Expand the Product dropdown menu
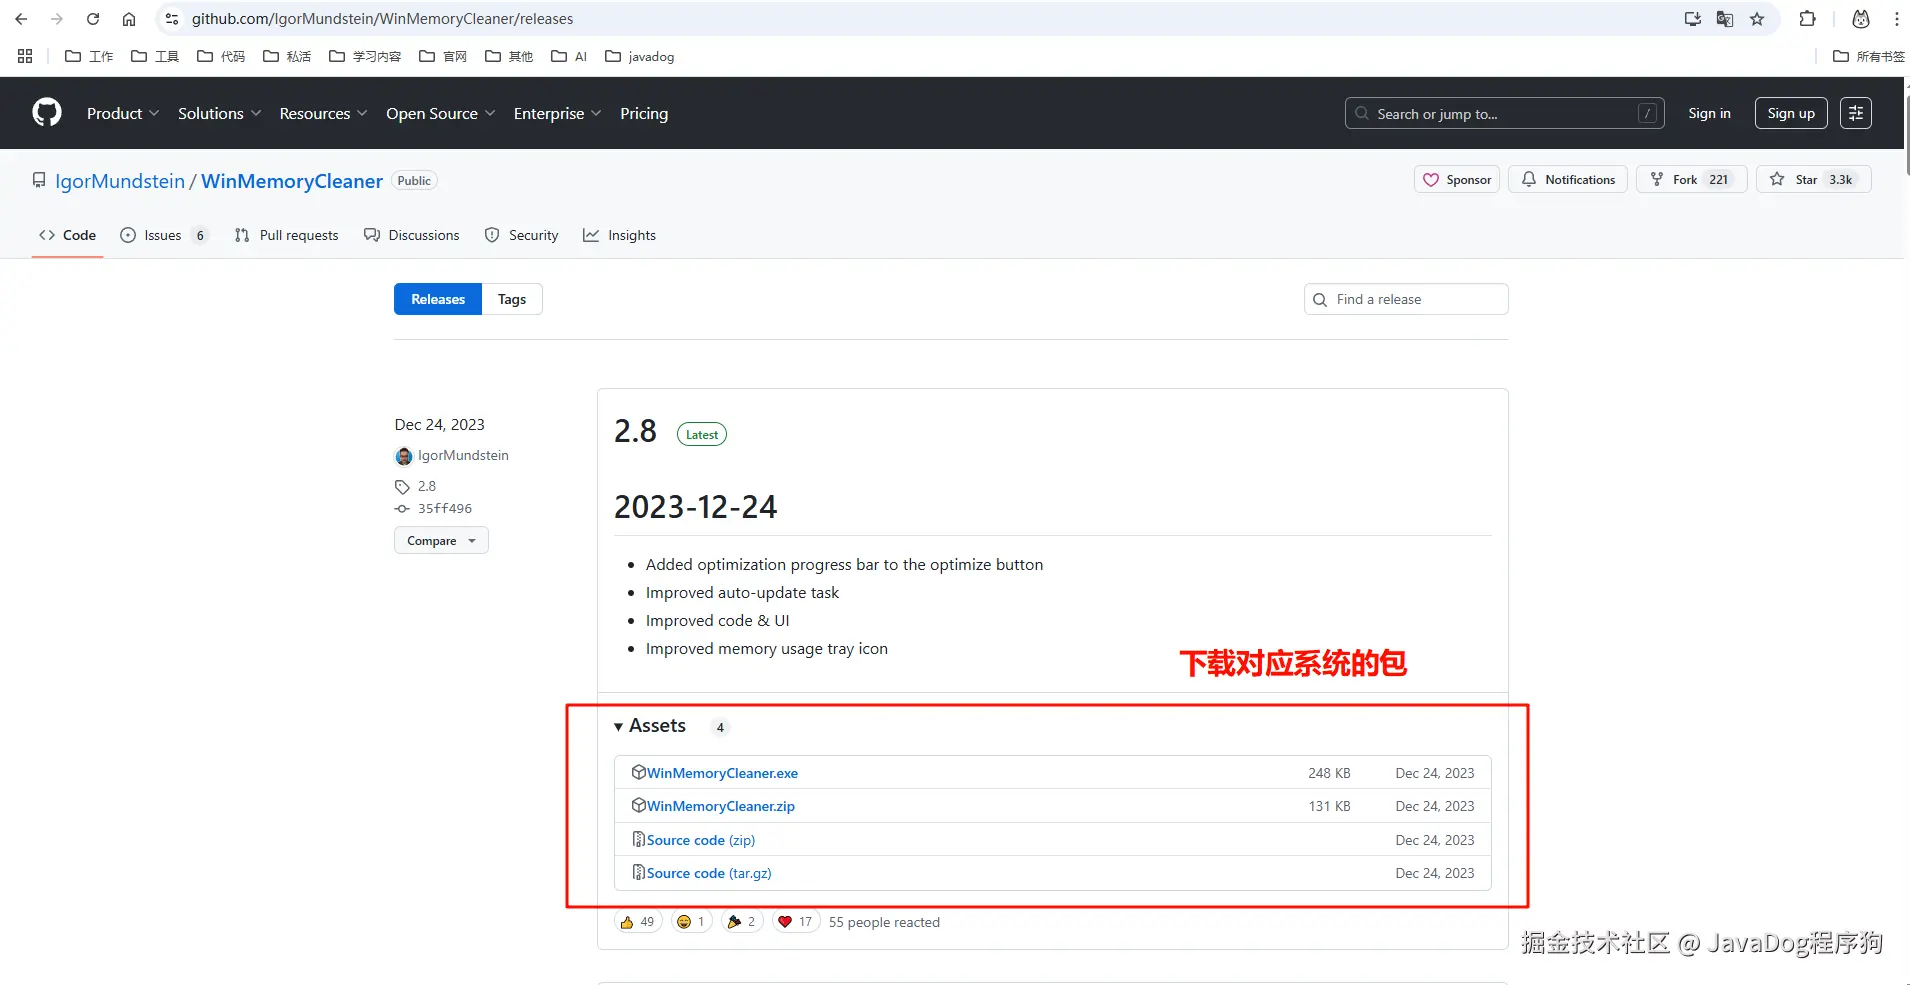This screenshot has height=985, width=1910. click(123, 113)
